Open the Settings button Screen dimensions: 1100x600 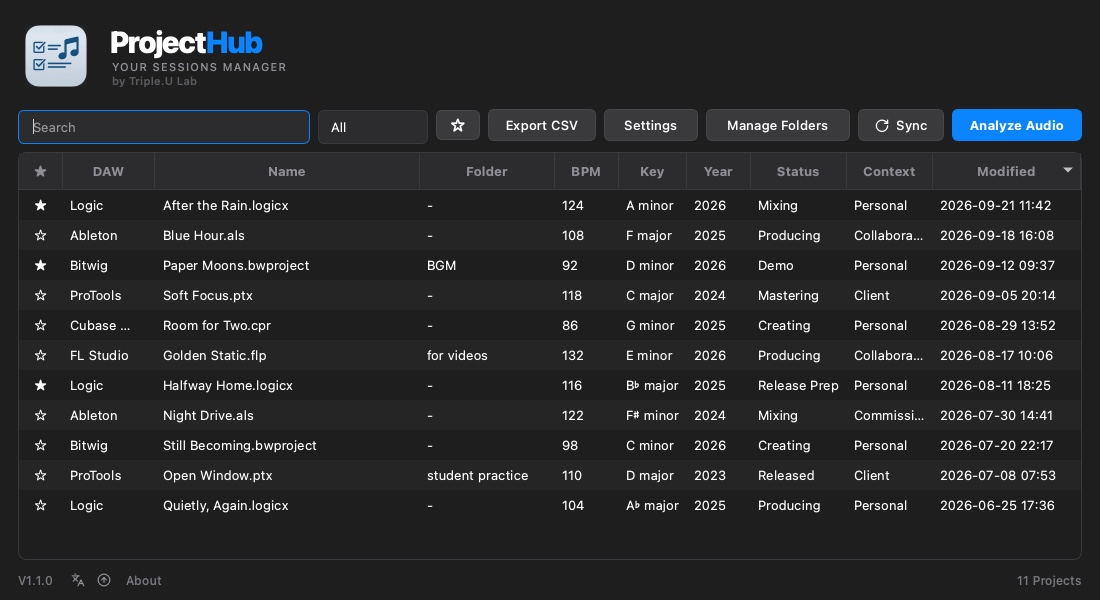coord(650,126)
